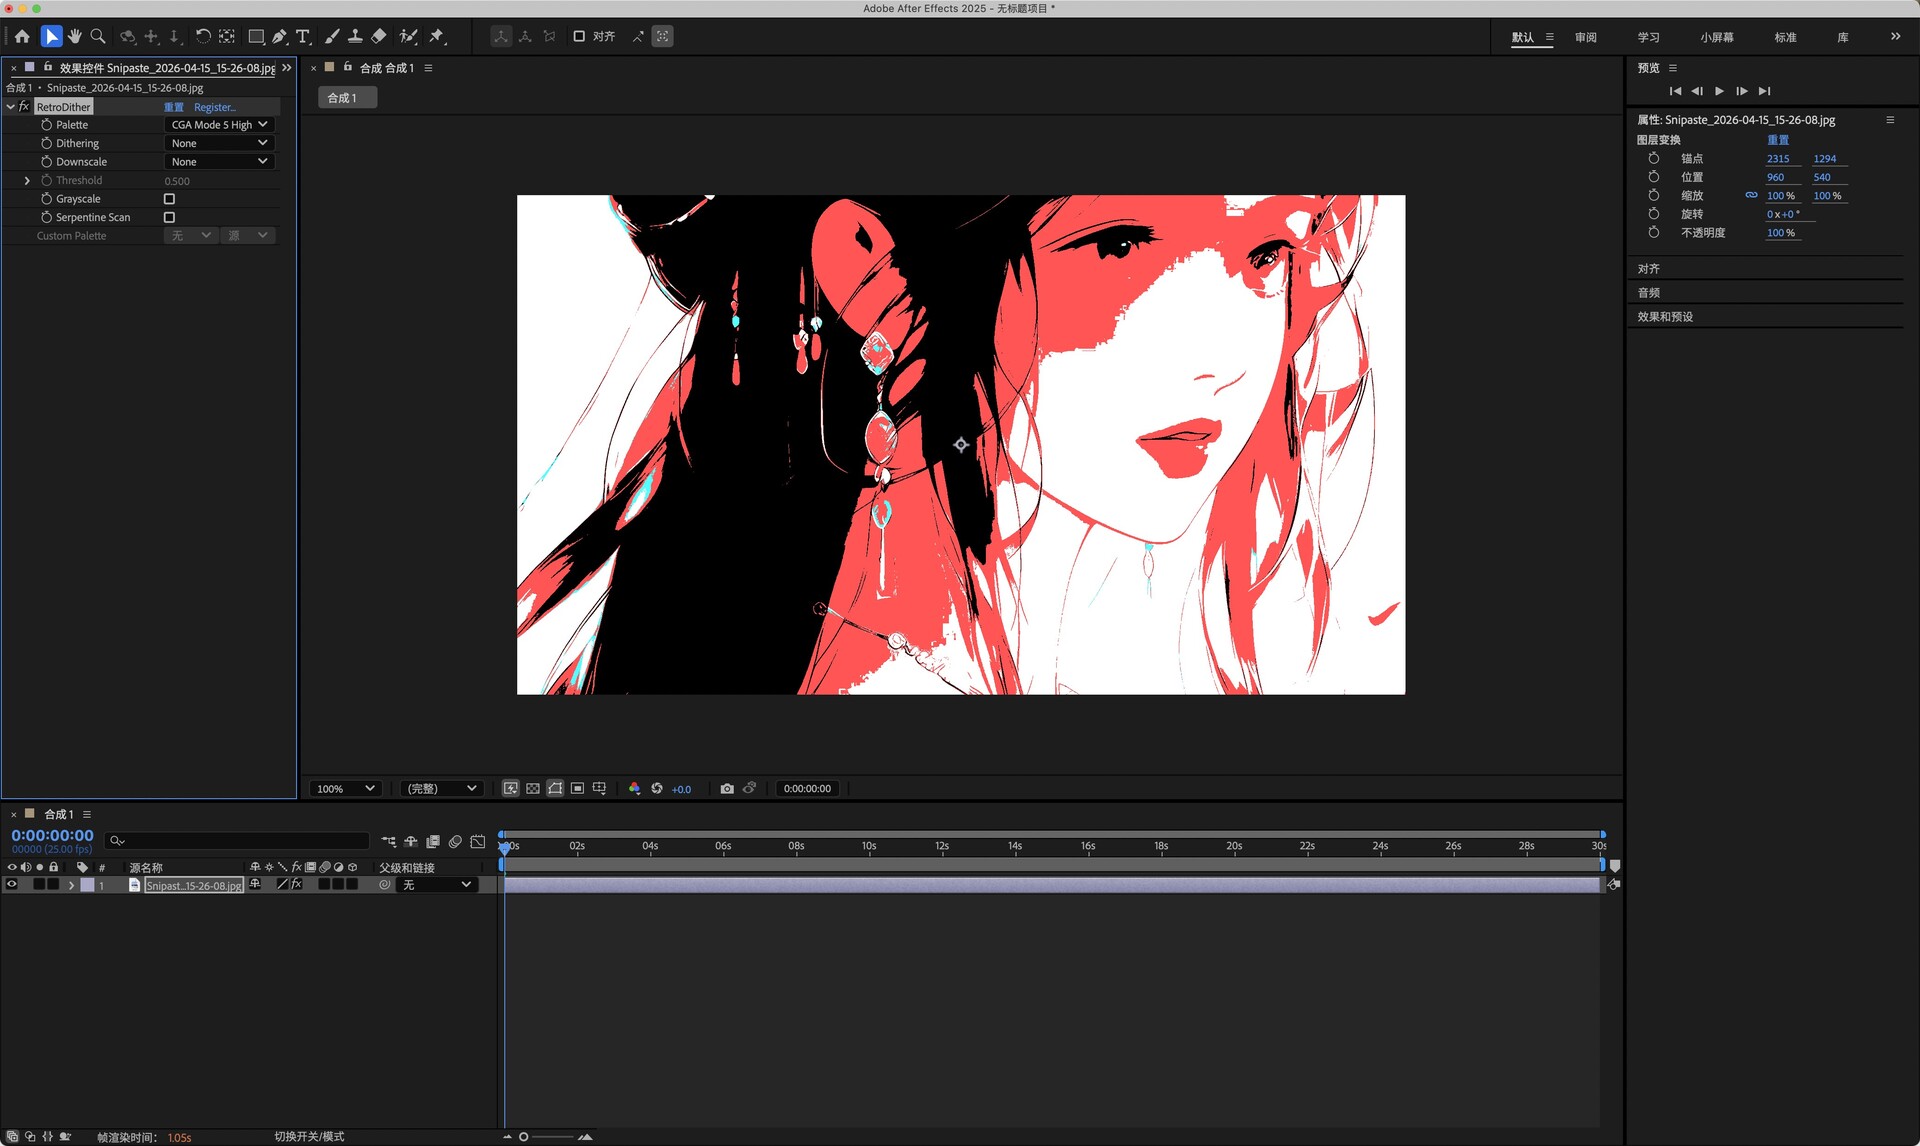Open the Dithering dropdown

(x=219, y=143)
